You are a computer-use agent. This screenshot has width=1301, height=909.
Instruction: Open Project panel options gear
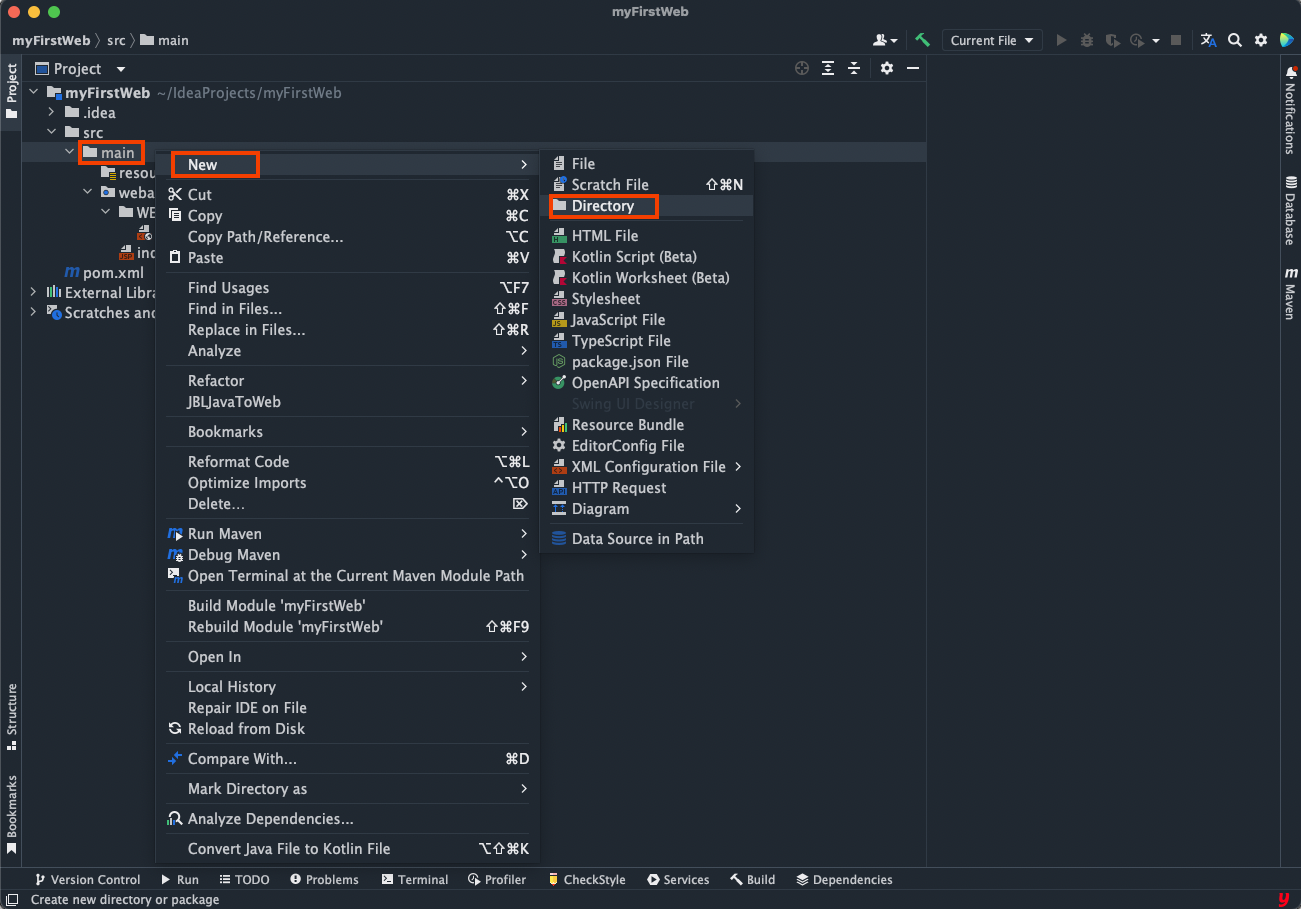[887, 68]
